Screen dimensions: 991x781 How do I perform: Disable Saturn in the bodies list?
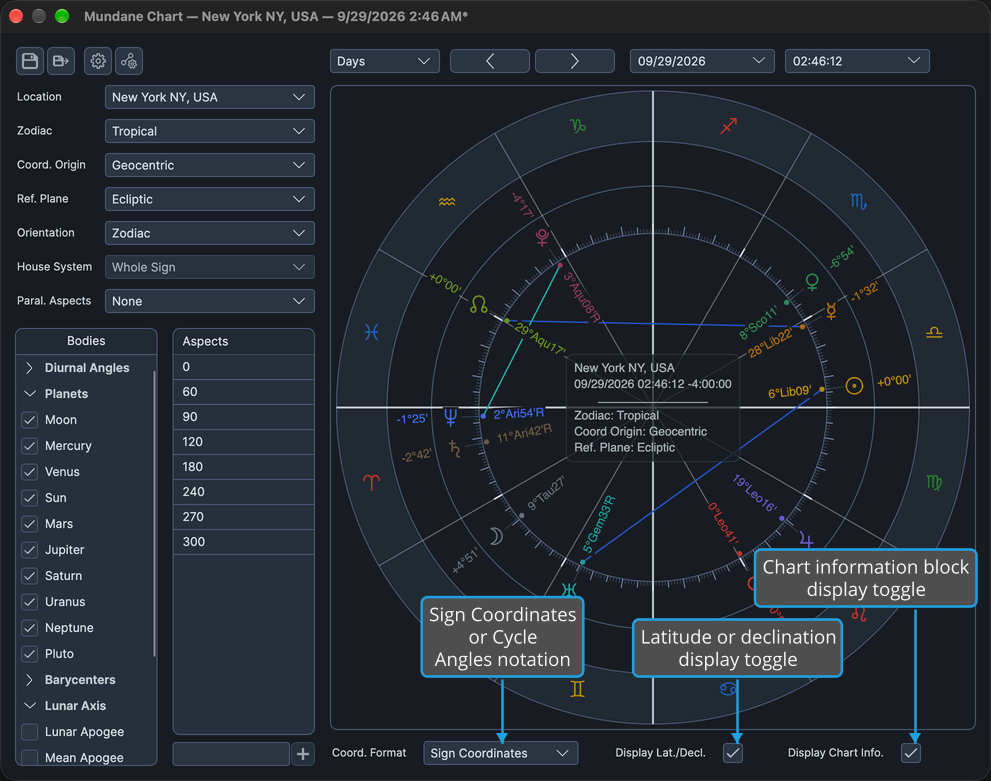30,576
